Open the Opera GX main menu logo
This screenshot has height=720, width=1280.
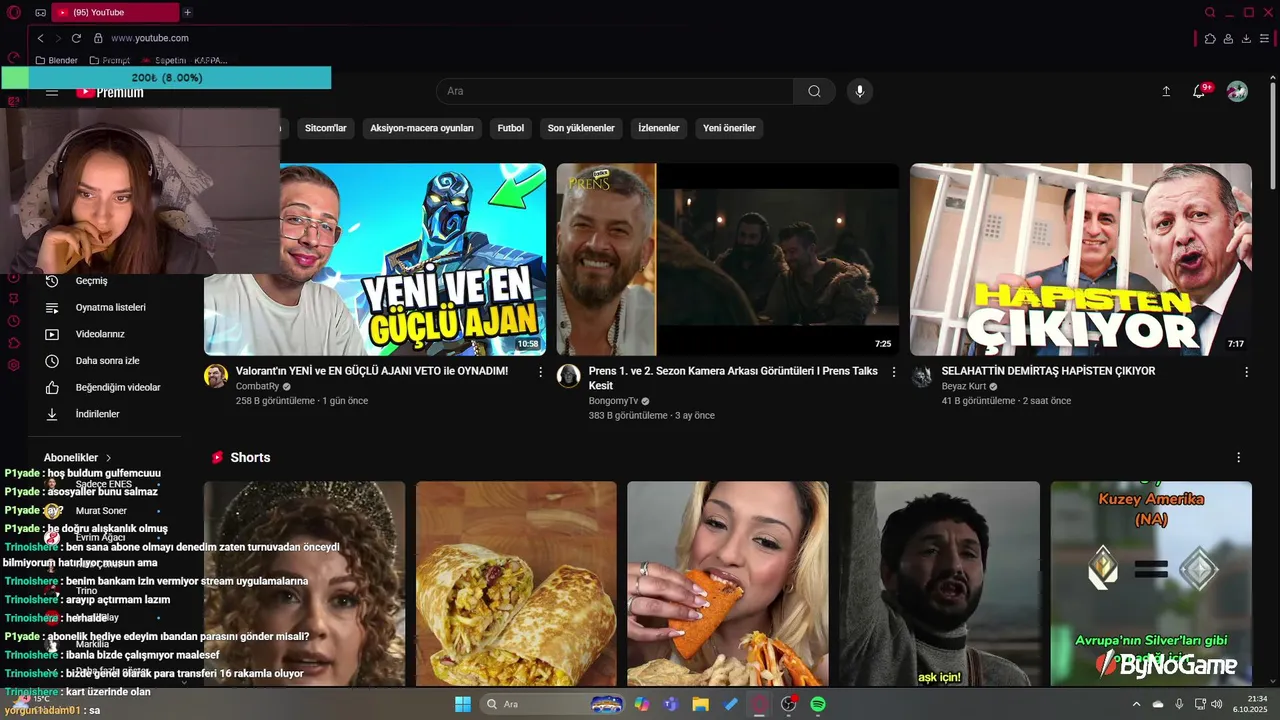pos(14,12)
